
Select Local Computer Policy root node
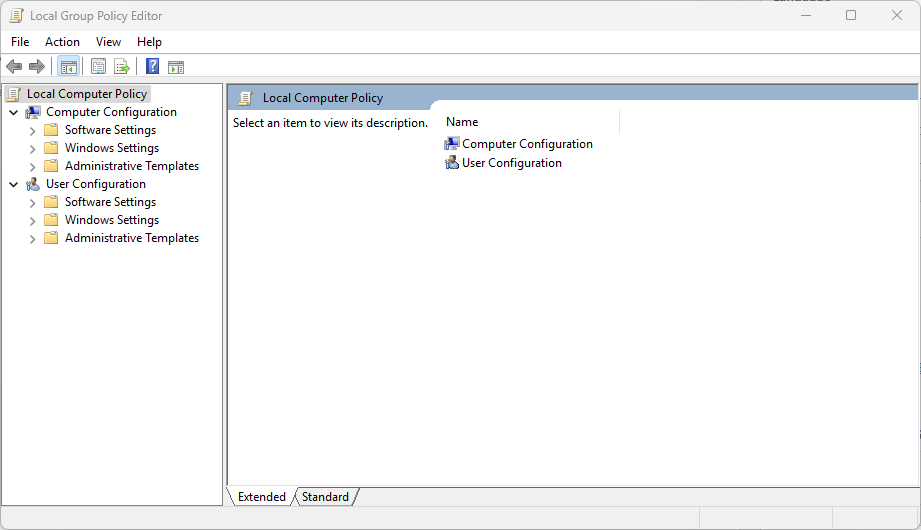(86, 94)
